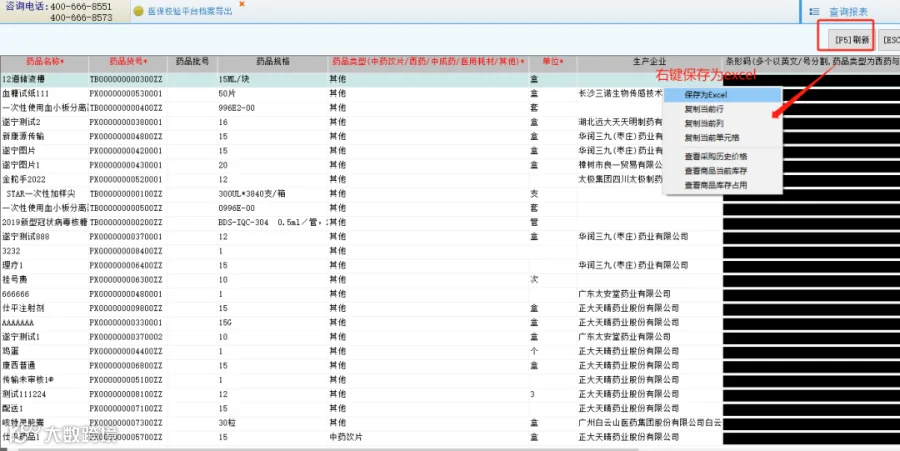This screenshot has width=900, height=451.
Task: Click the 中药饮片 type cell
Action: (x=428, y=437)
